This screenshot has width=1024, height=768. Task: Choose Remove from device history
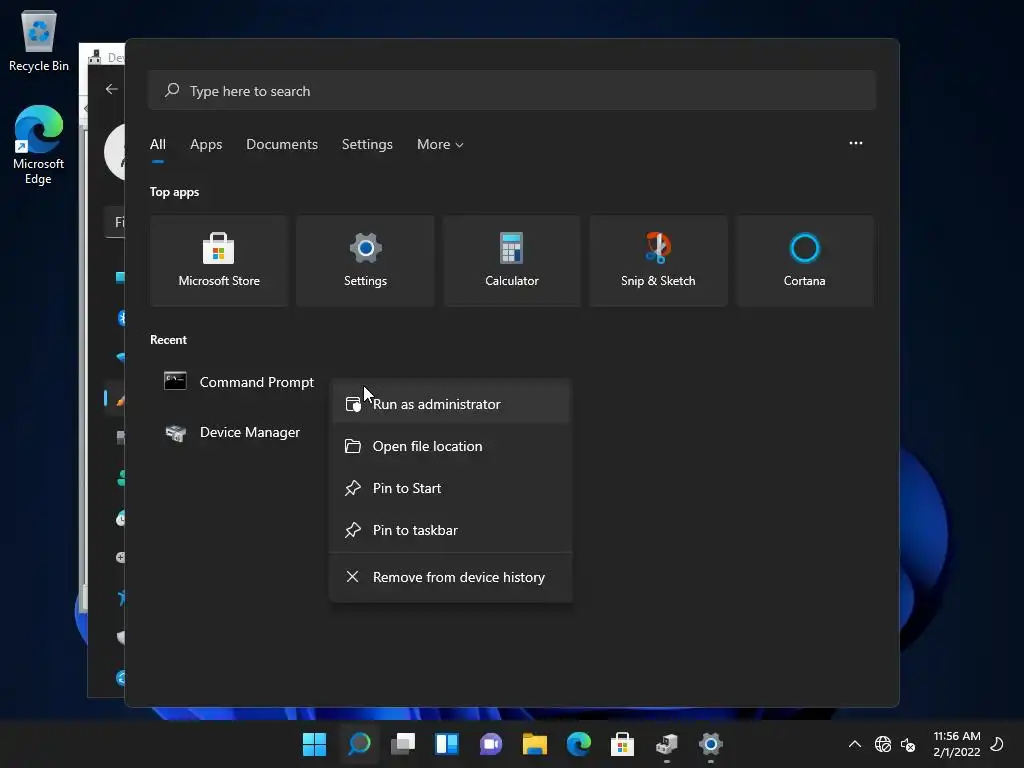click(x=451, y=577)
